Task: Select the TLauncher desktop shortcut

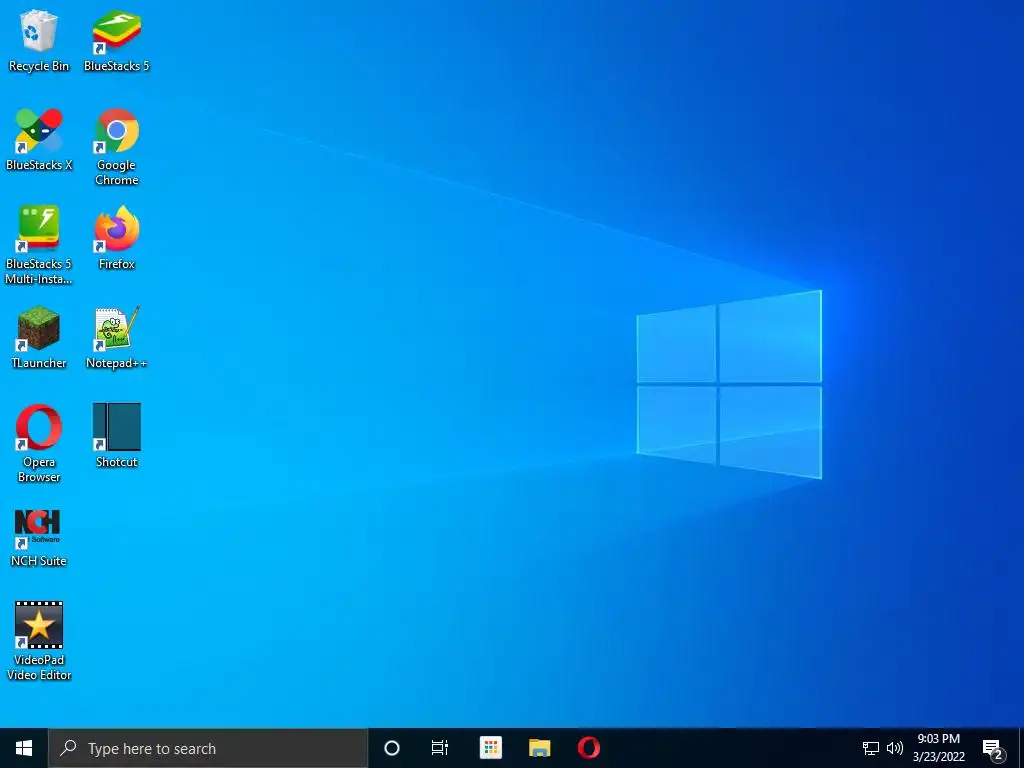Action: click(x=39, y=338)
